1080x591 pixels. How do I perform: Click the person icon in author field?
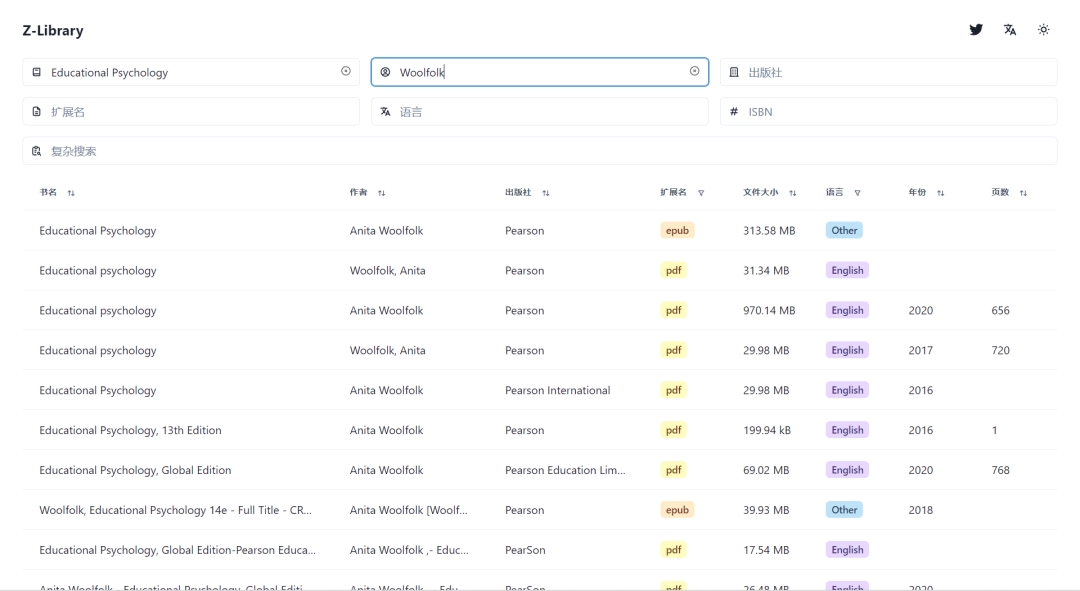click(385, 72)
